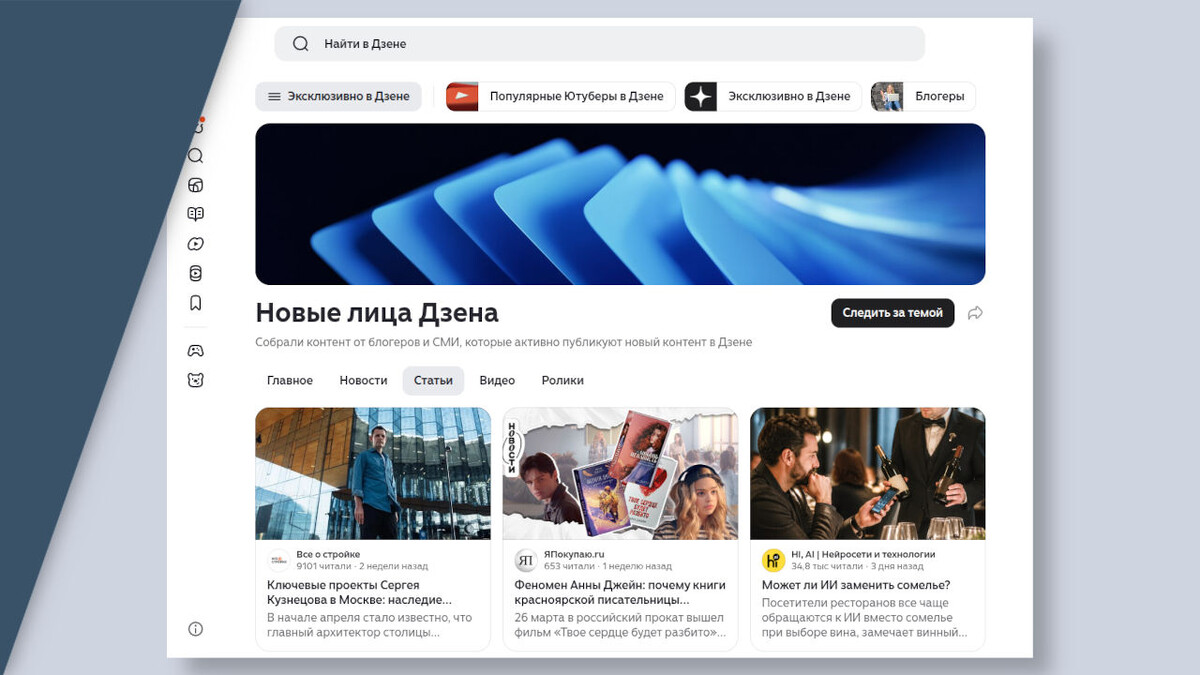Open the Эксклюзивно в Дзене menu button

pyautogui.click(x=338, y=96)
